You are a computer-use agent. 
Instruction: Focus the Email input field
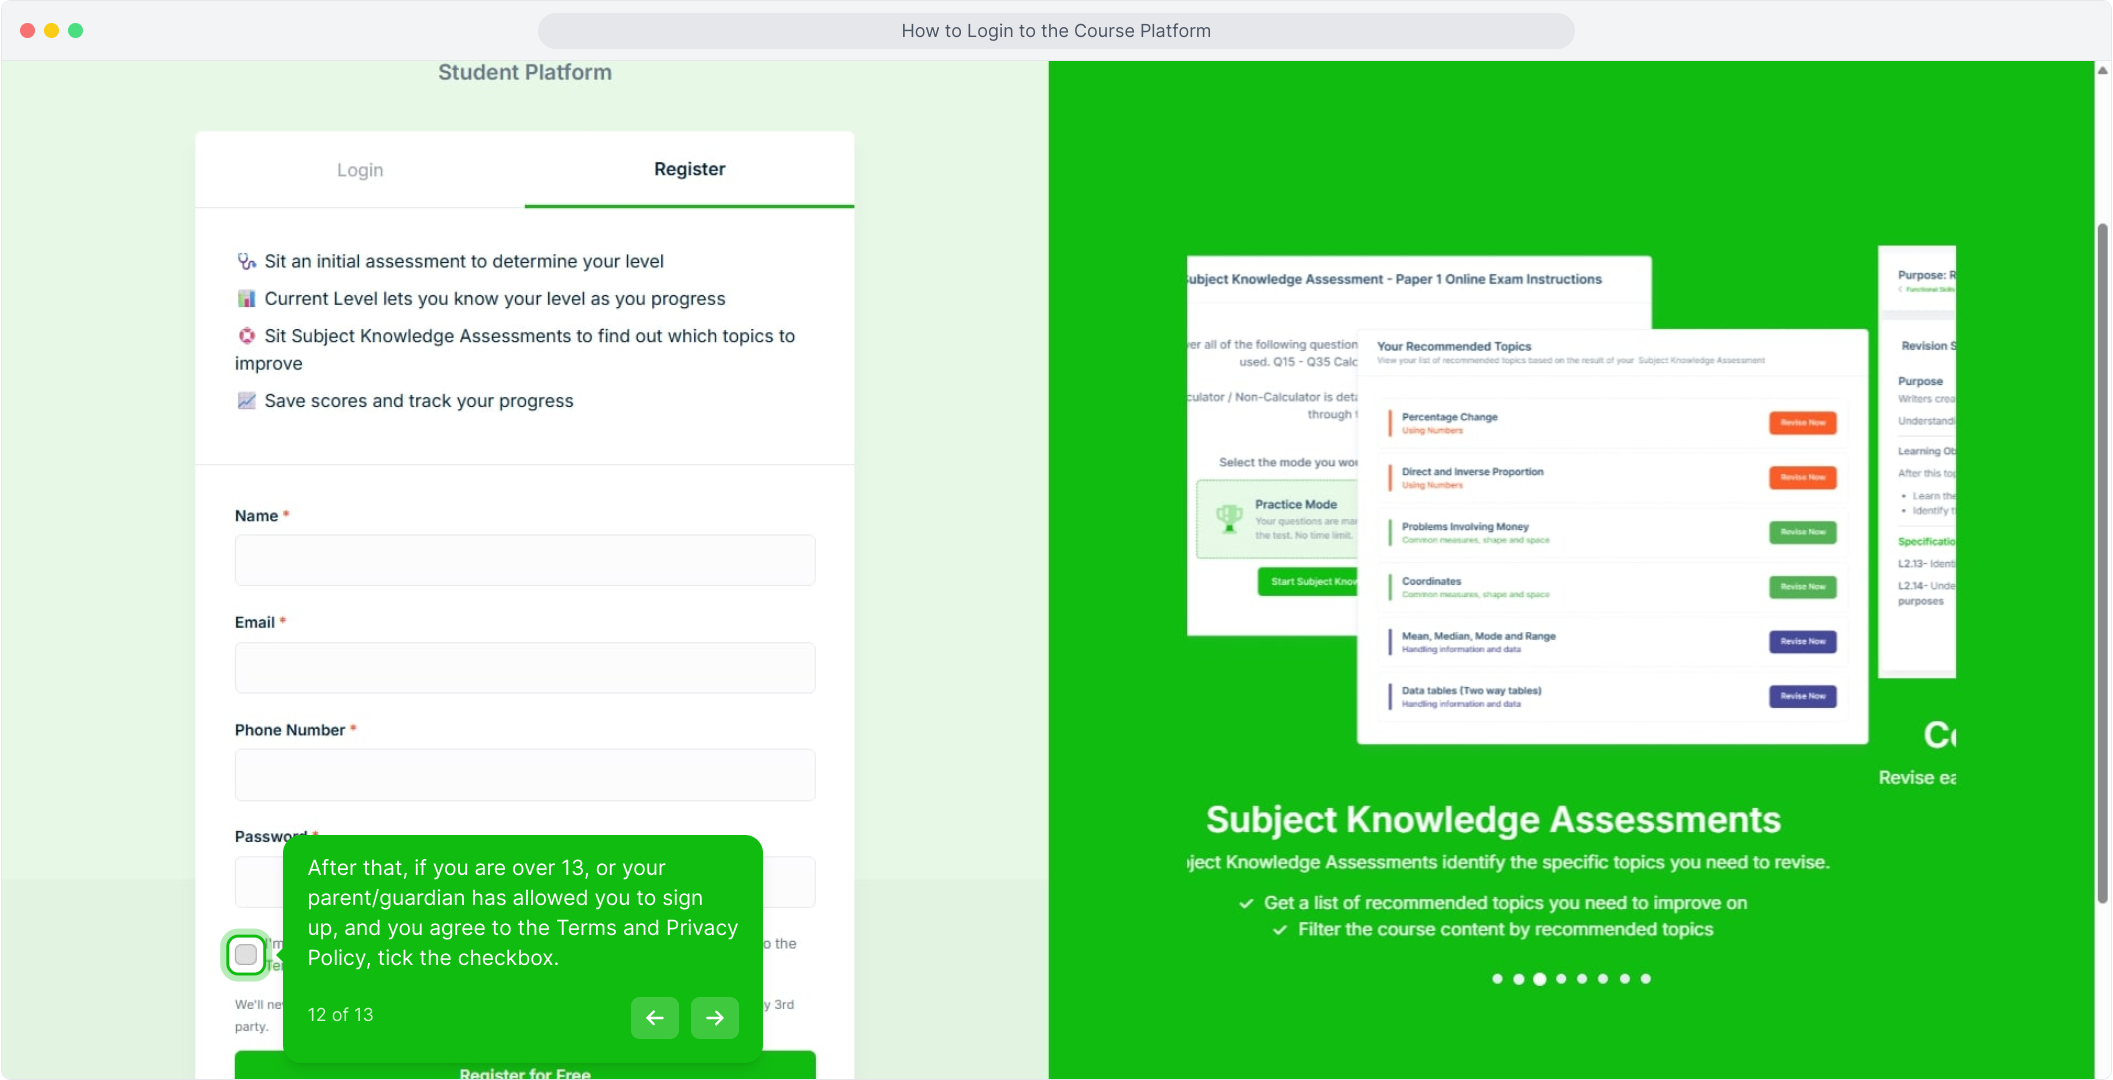click(x=525, y=667)
